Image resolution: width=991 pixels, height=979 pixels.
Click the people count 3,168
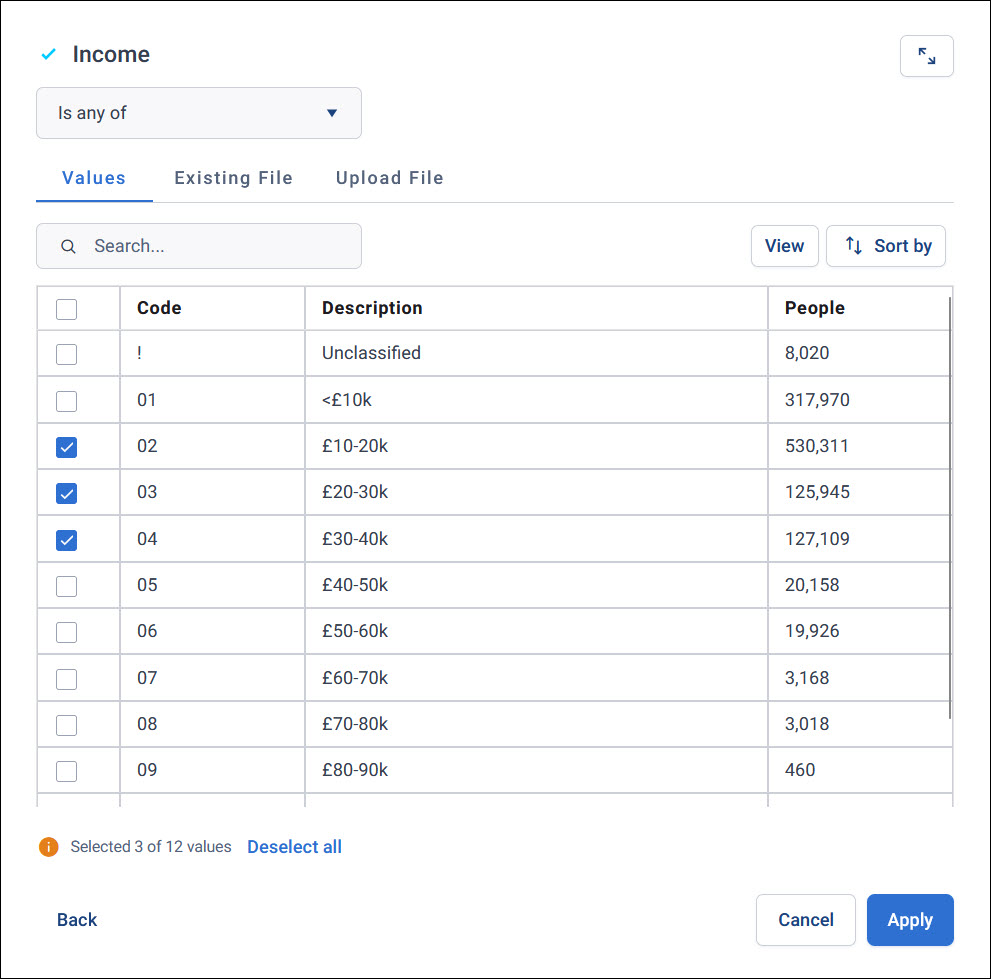(807, 678)
